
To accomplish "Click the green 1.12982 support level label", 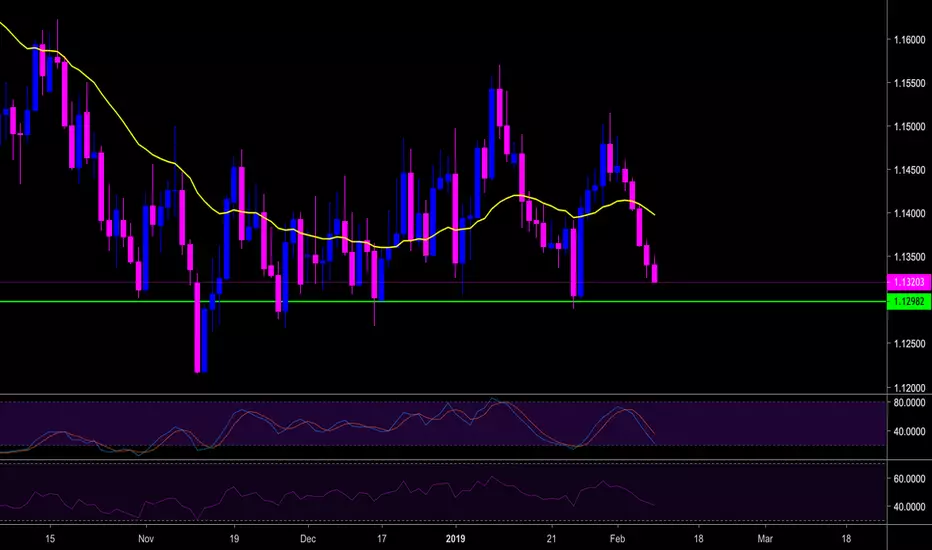I will pos(908,301).
